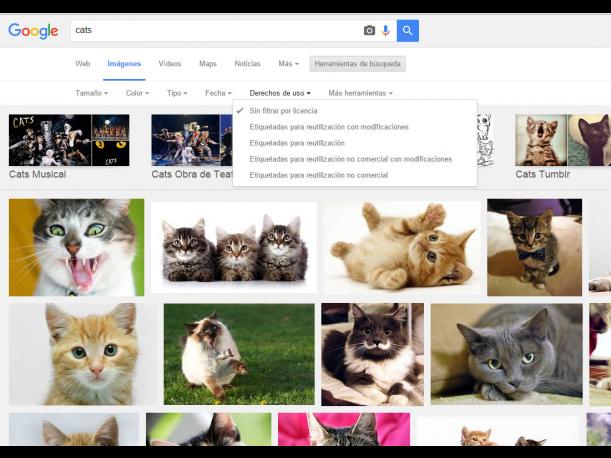Open the Vídeos tab

click(x=170, y=64)
